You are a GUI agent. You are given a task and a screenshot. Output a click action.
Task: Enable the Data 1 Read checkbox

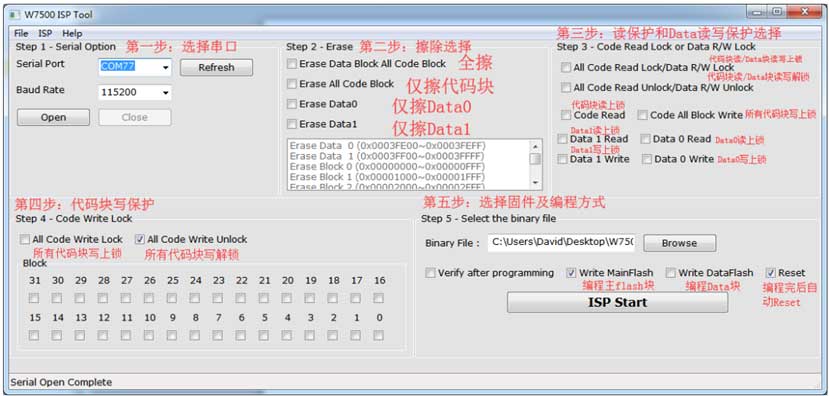coord(563,139)
